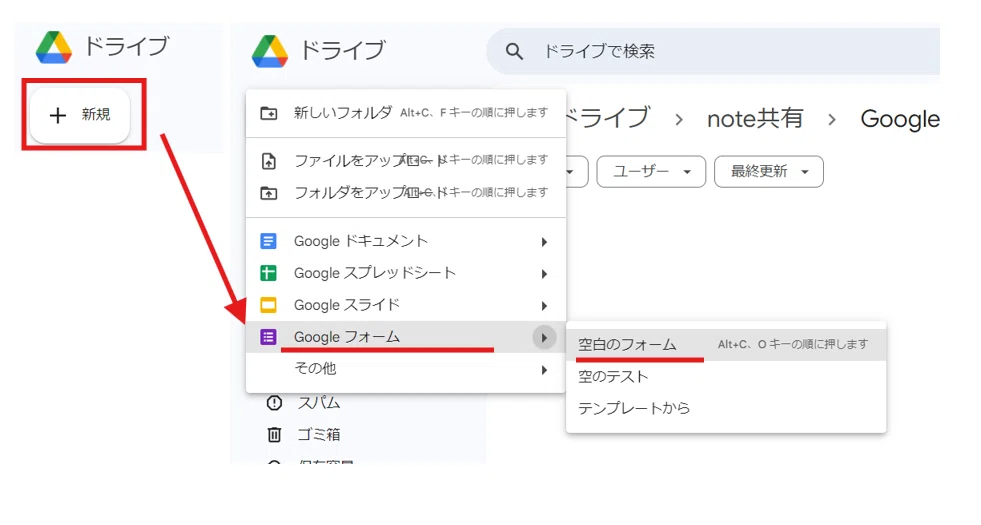The height and width of the screenshot is (525, 981).
Task: Select 新しいフォルダ menu entry
Action: point(406,113)
